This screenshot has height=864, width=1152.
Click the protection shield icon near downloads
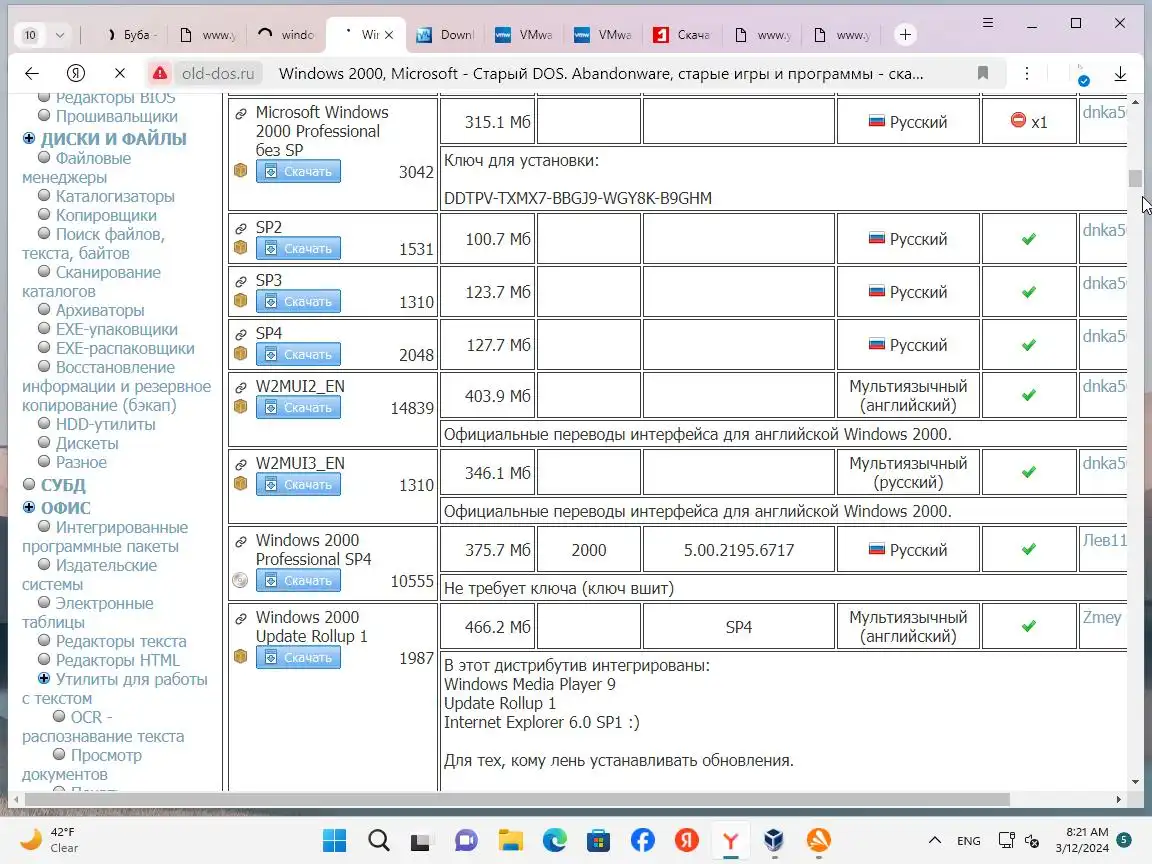pyautogui.click(x=1084, y=77)
